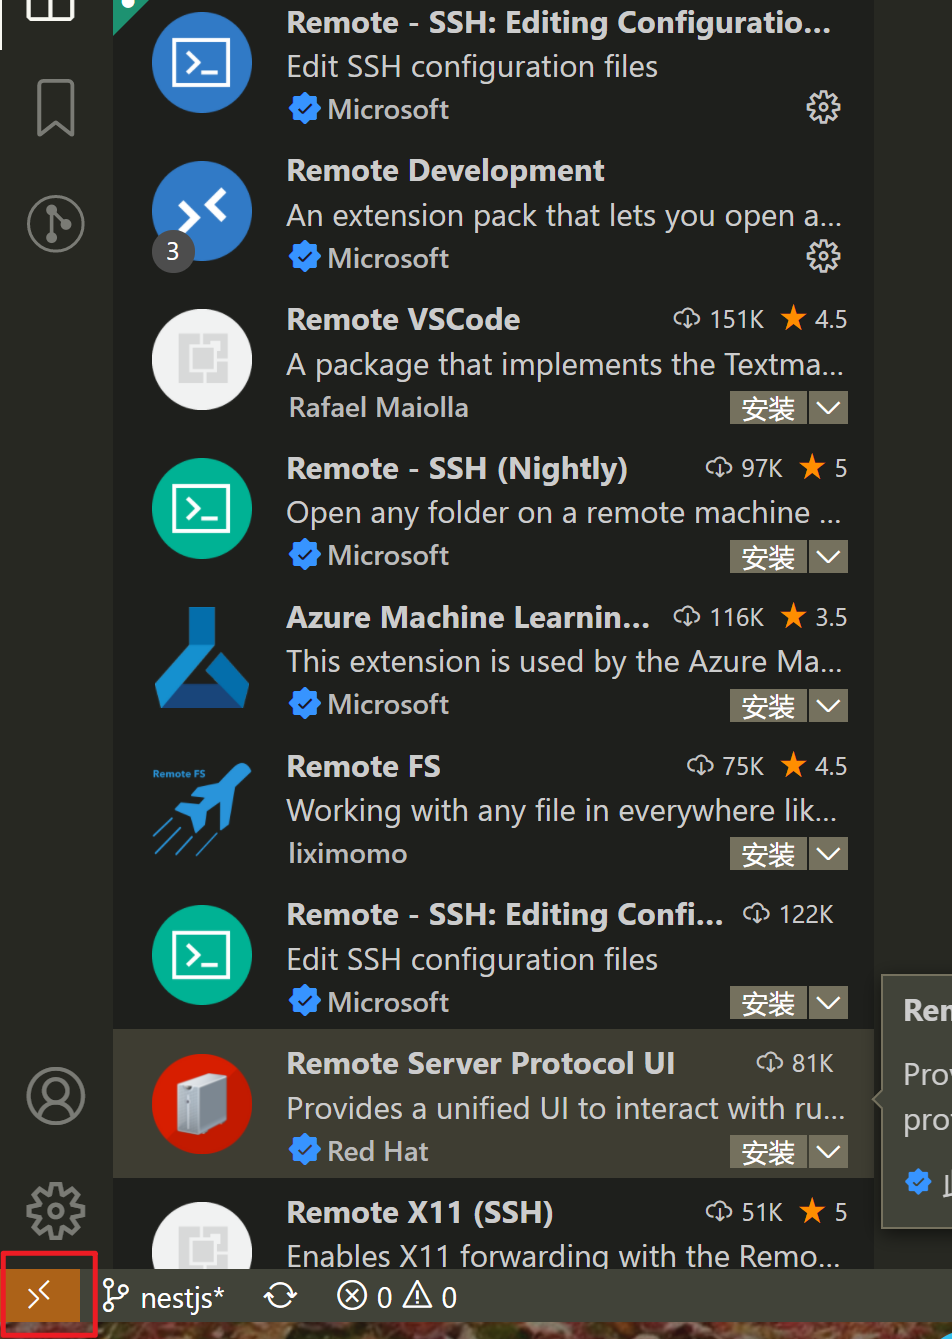Image resolution: width=952 pixels, height=1339 pixels.
Task: Select the Remote FS title
Action: click(x=363, y=767)
